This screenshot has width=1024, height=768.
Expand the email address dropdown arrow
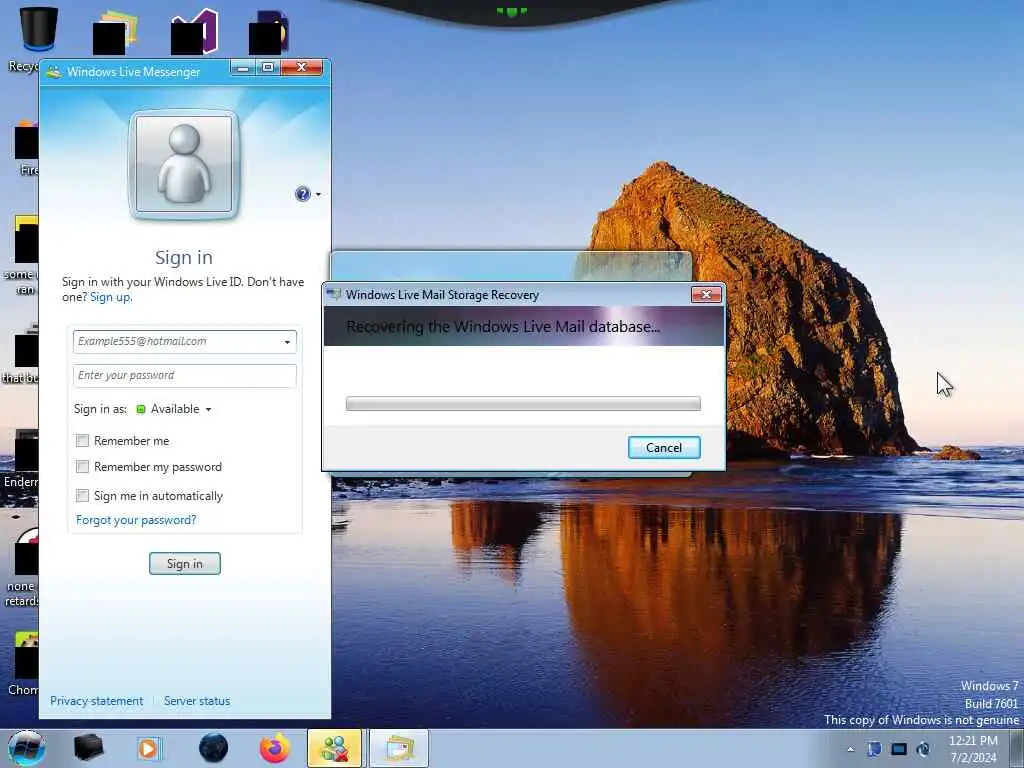(287, 342)
